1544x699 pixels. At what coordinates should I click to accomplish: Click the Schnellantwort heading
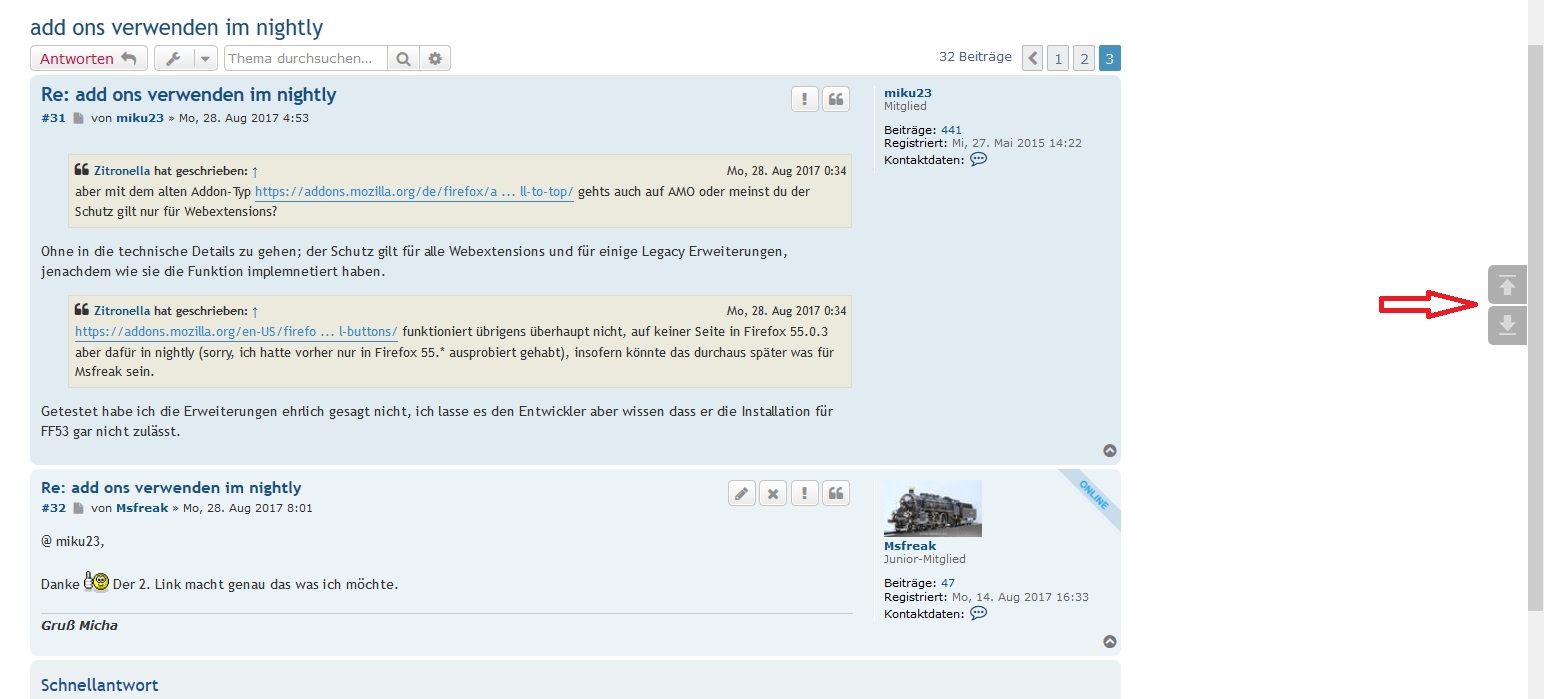(x=99, y=686)
